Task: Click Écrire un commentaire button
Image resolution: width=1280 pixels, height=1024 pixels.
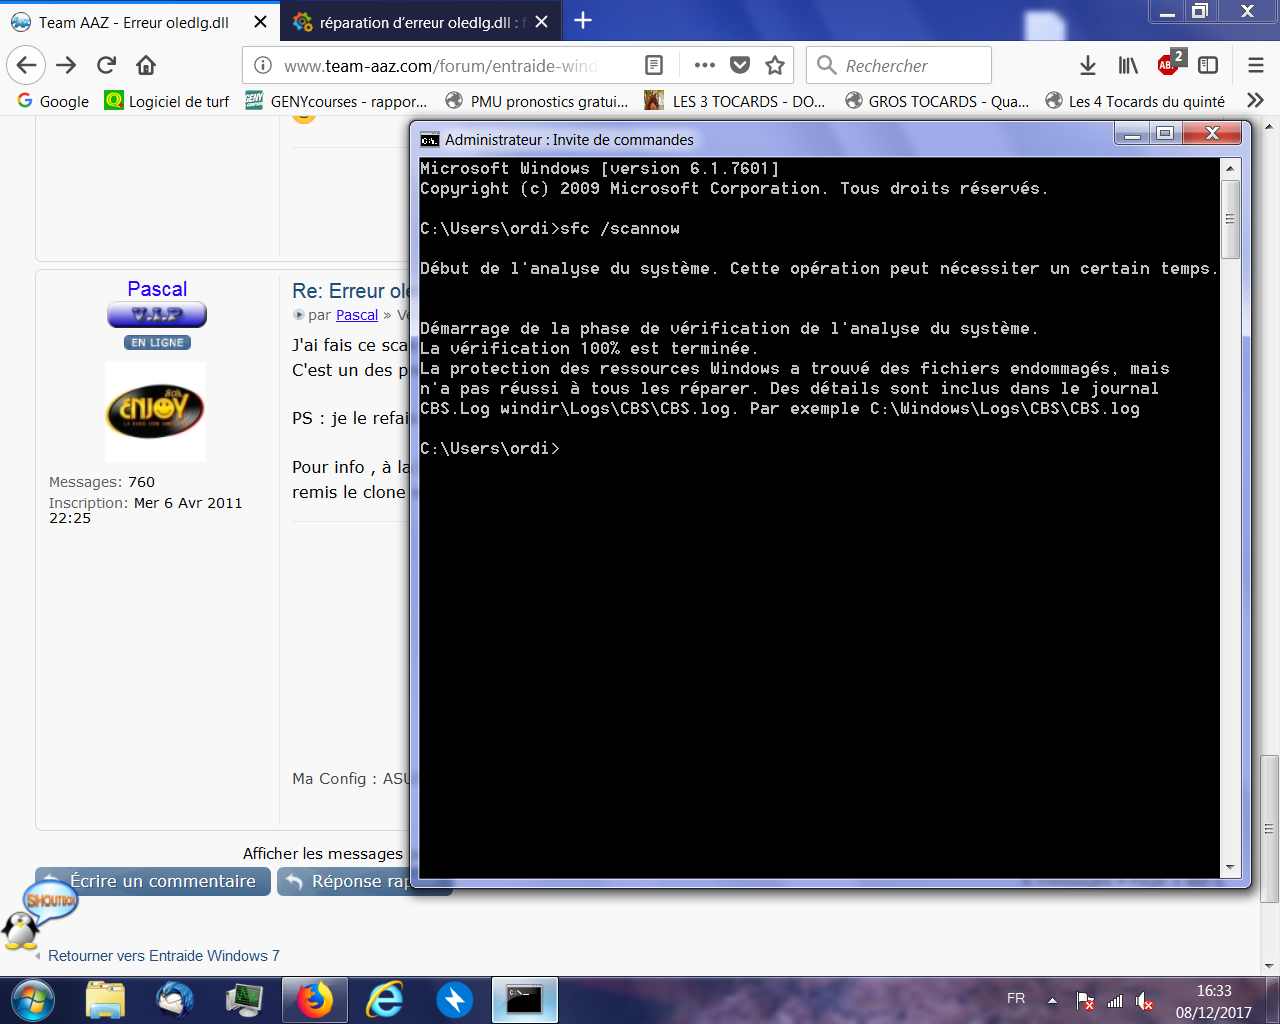Action: click(153, 881)
